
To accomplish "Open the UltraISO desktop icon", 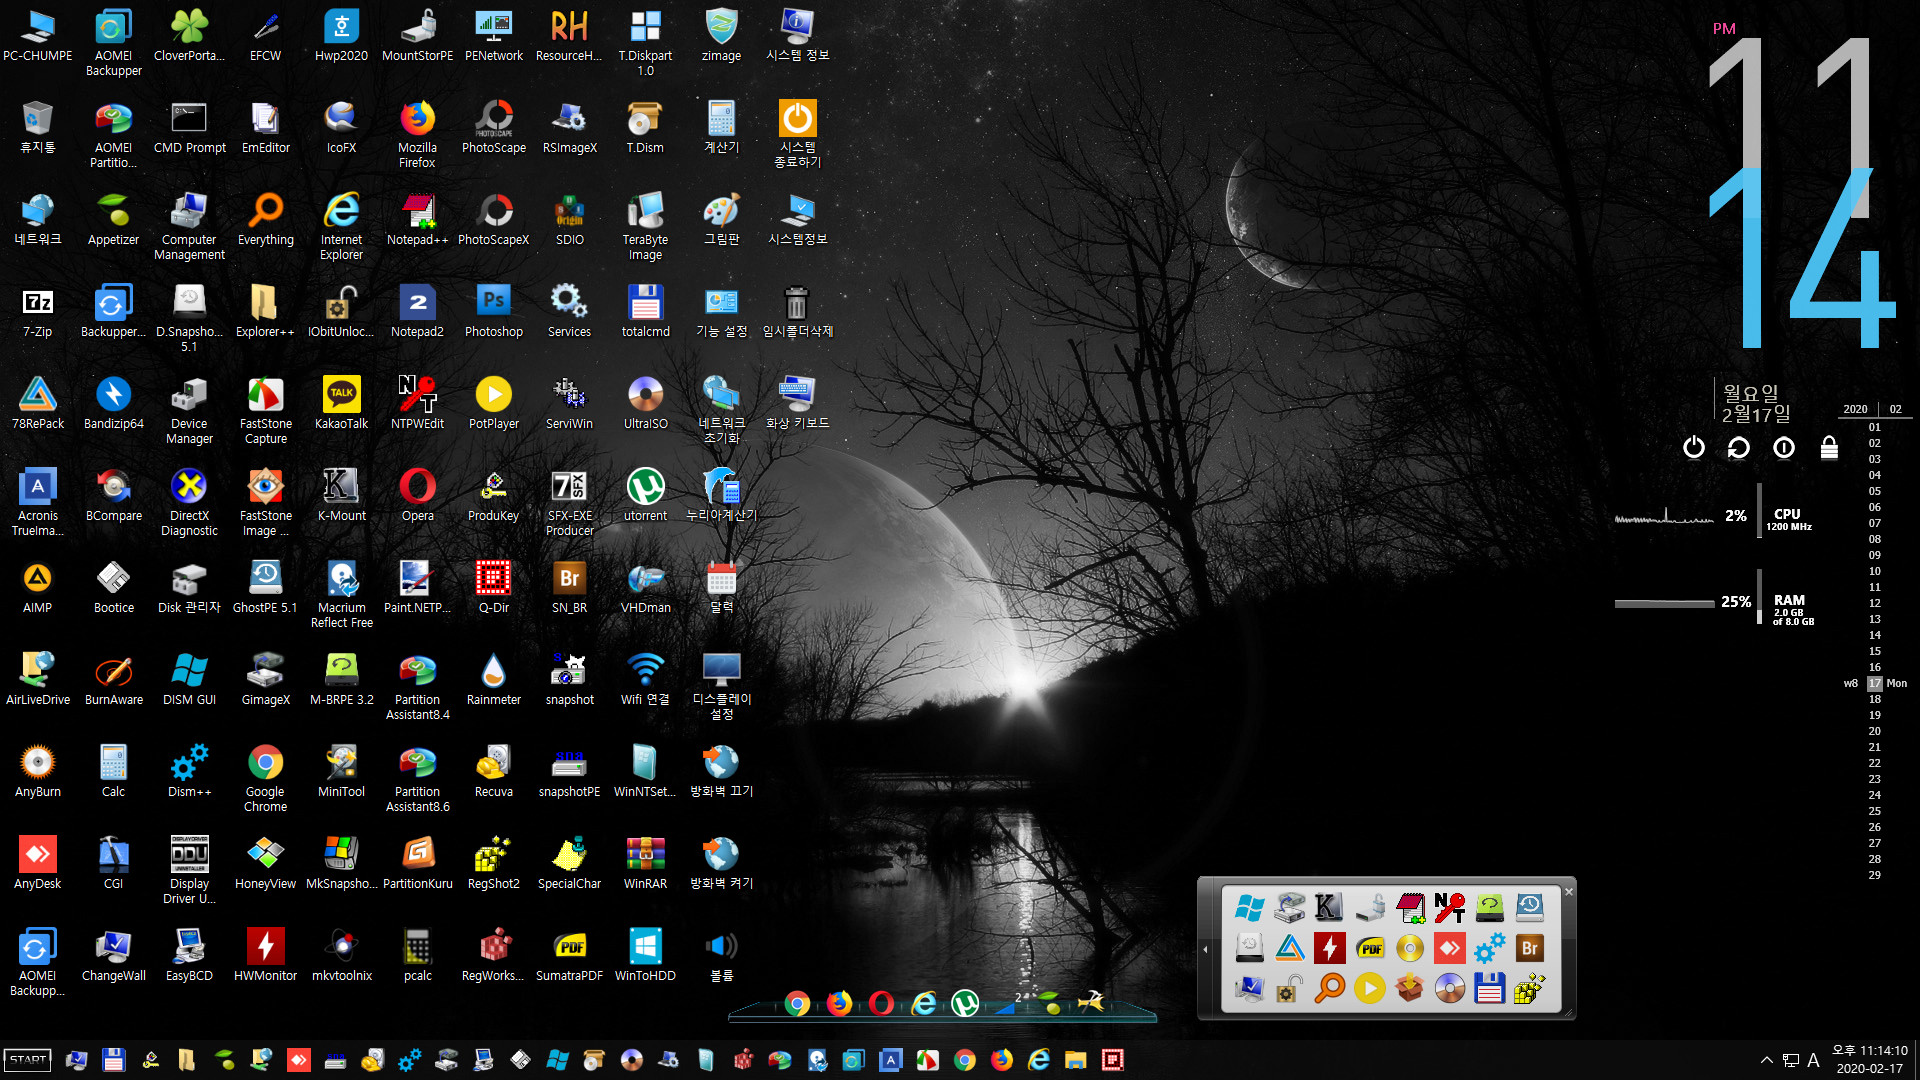I will point(645,403).
